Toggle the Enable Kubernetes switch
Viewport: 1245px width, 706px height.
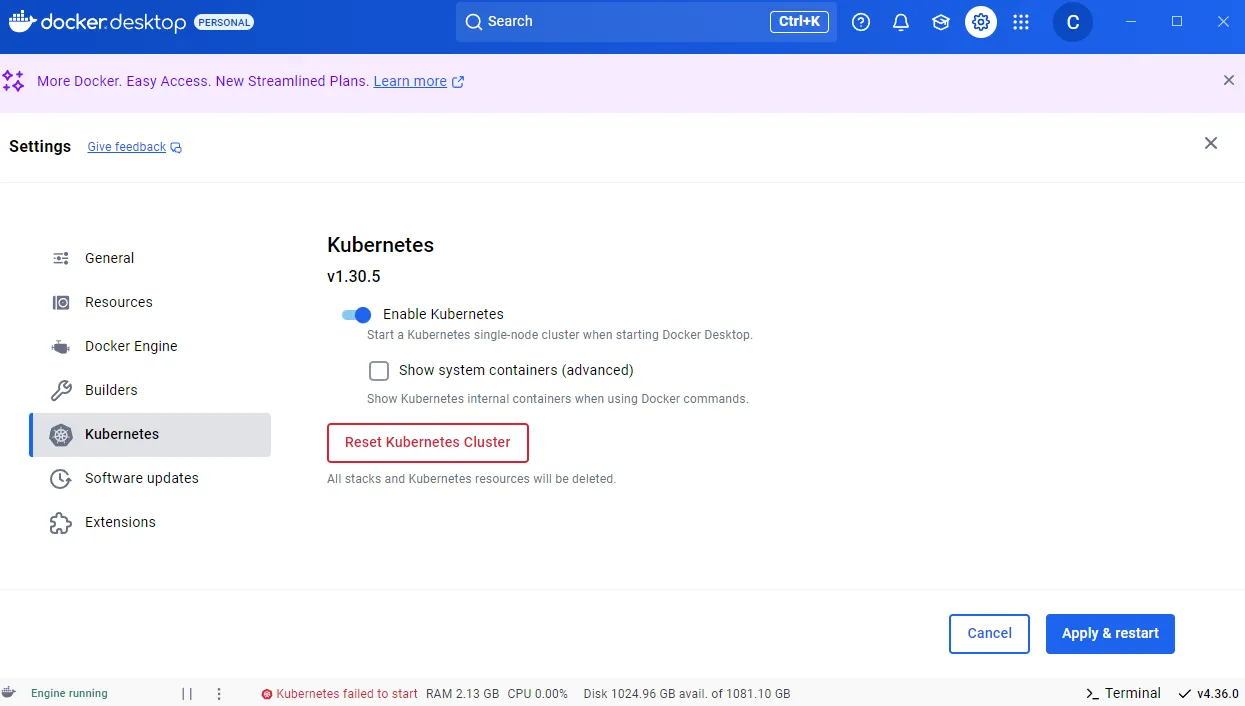coord(357,314)
